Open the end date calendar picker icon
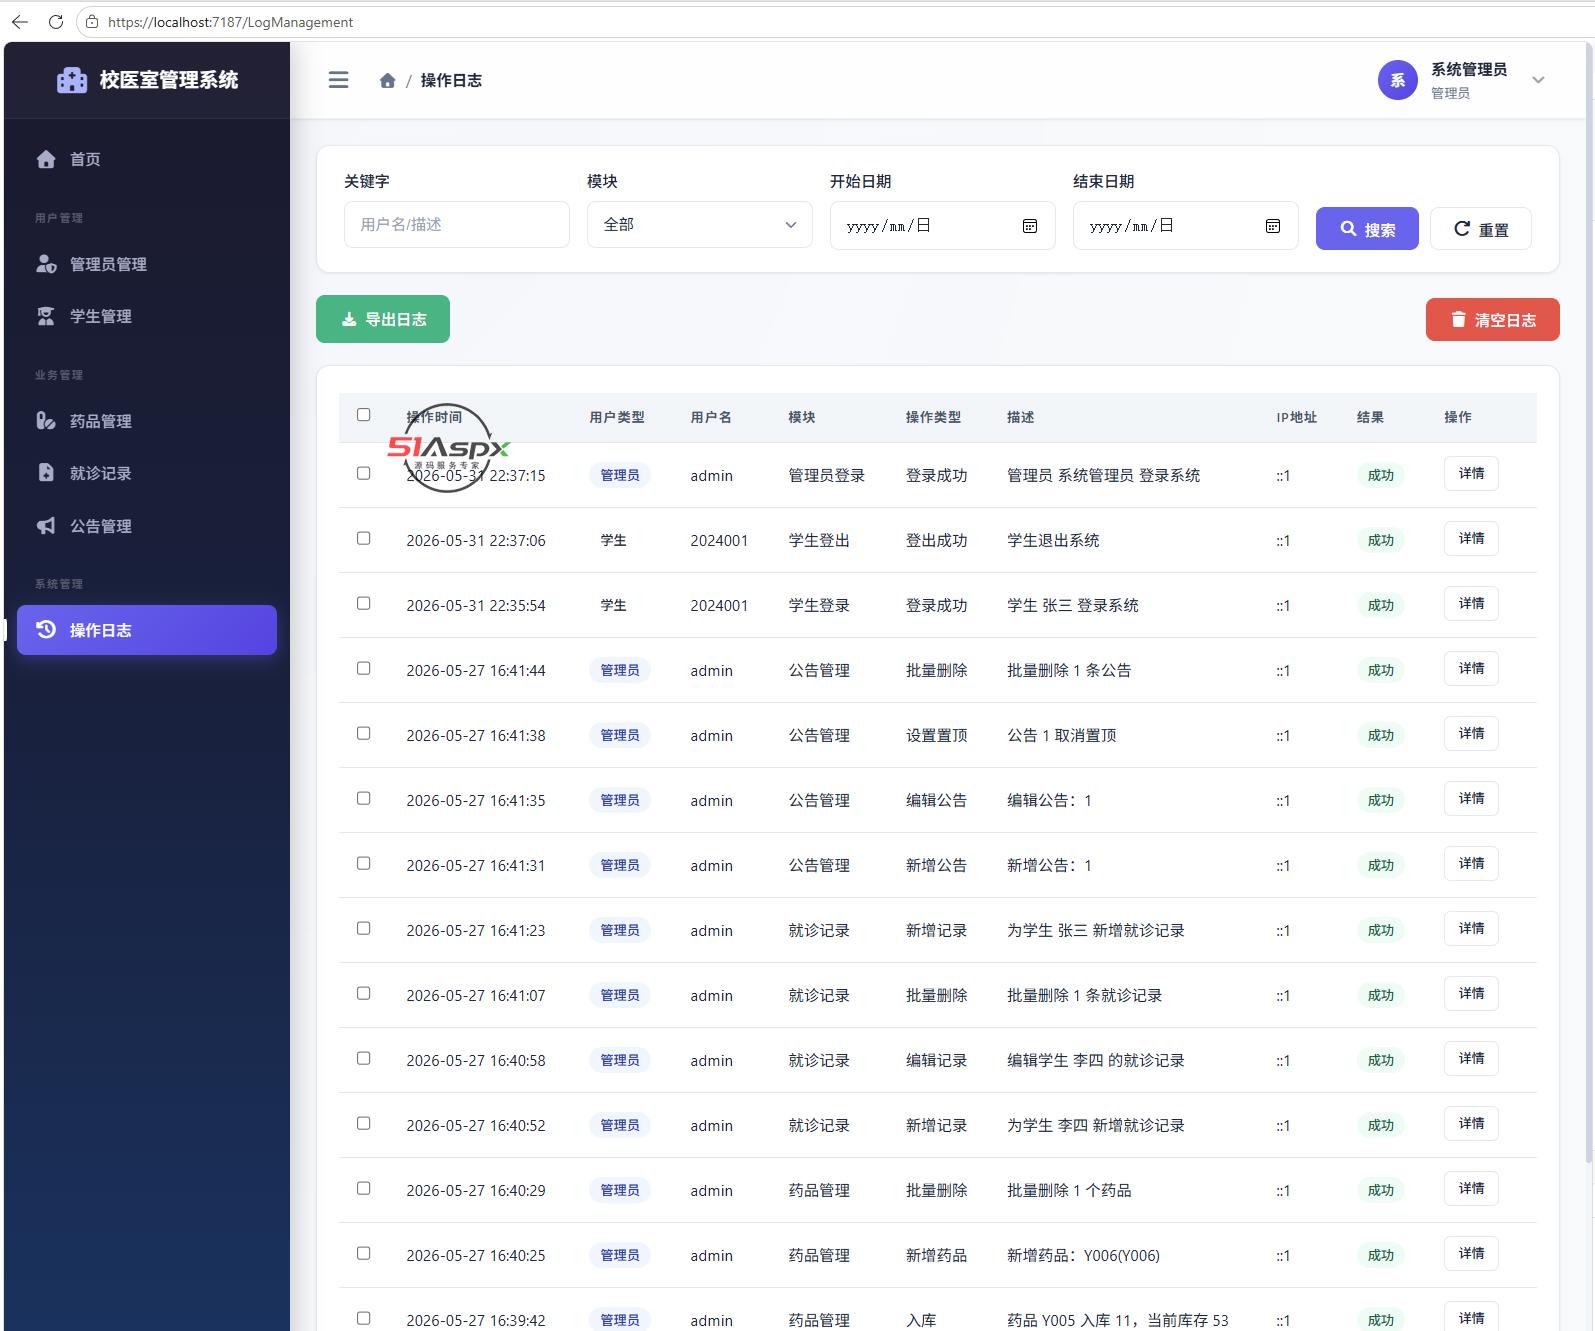The width and height of the screenshot is (1595, 1331). point(1273,226)
